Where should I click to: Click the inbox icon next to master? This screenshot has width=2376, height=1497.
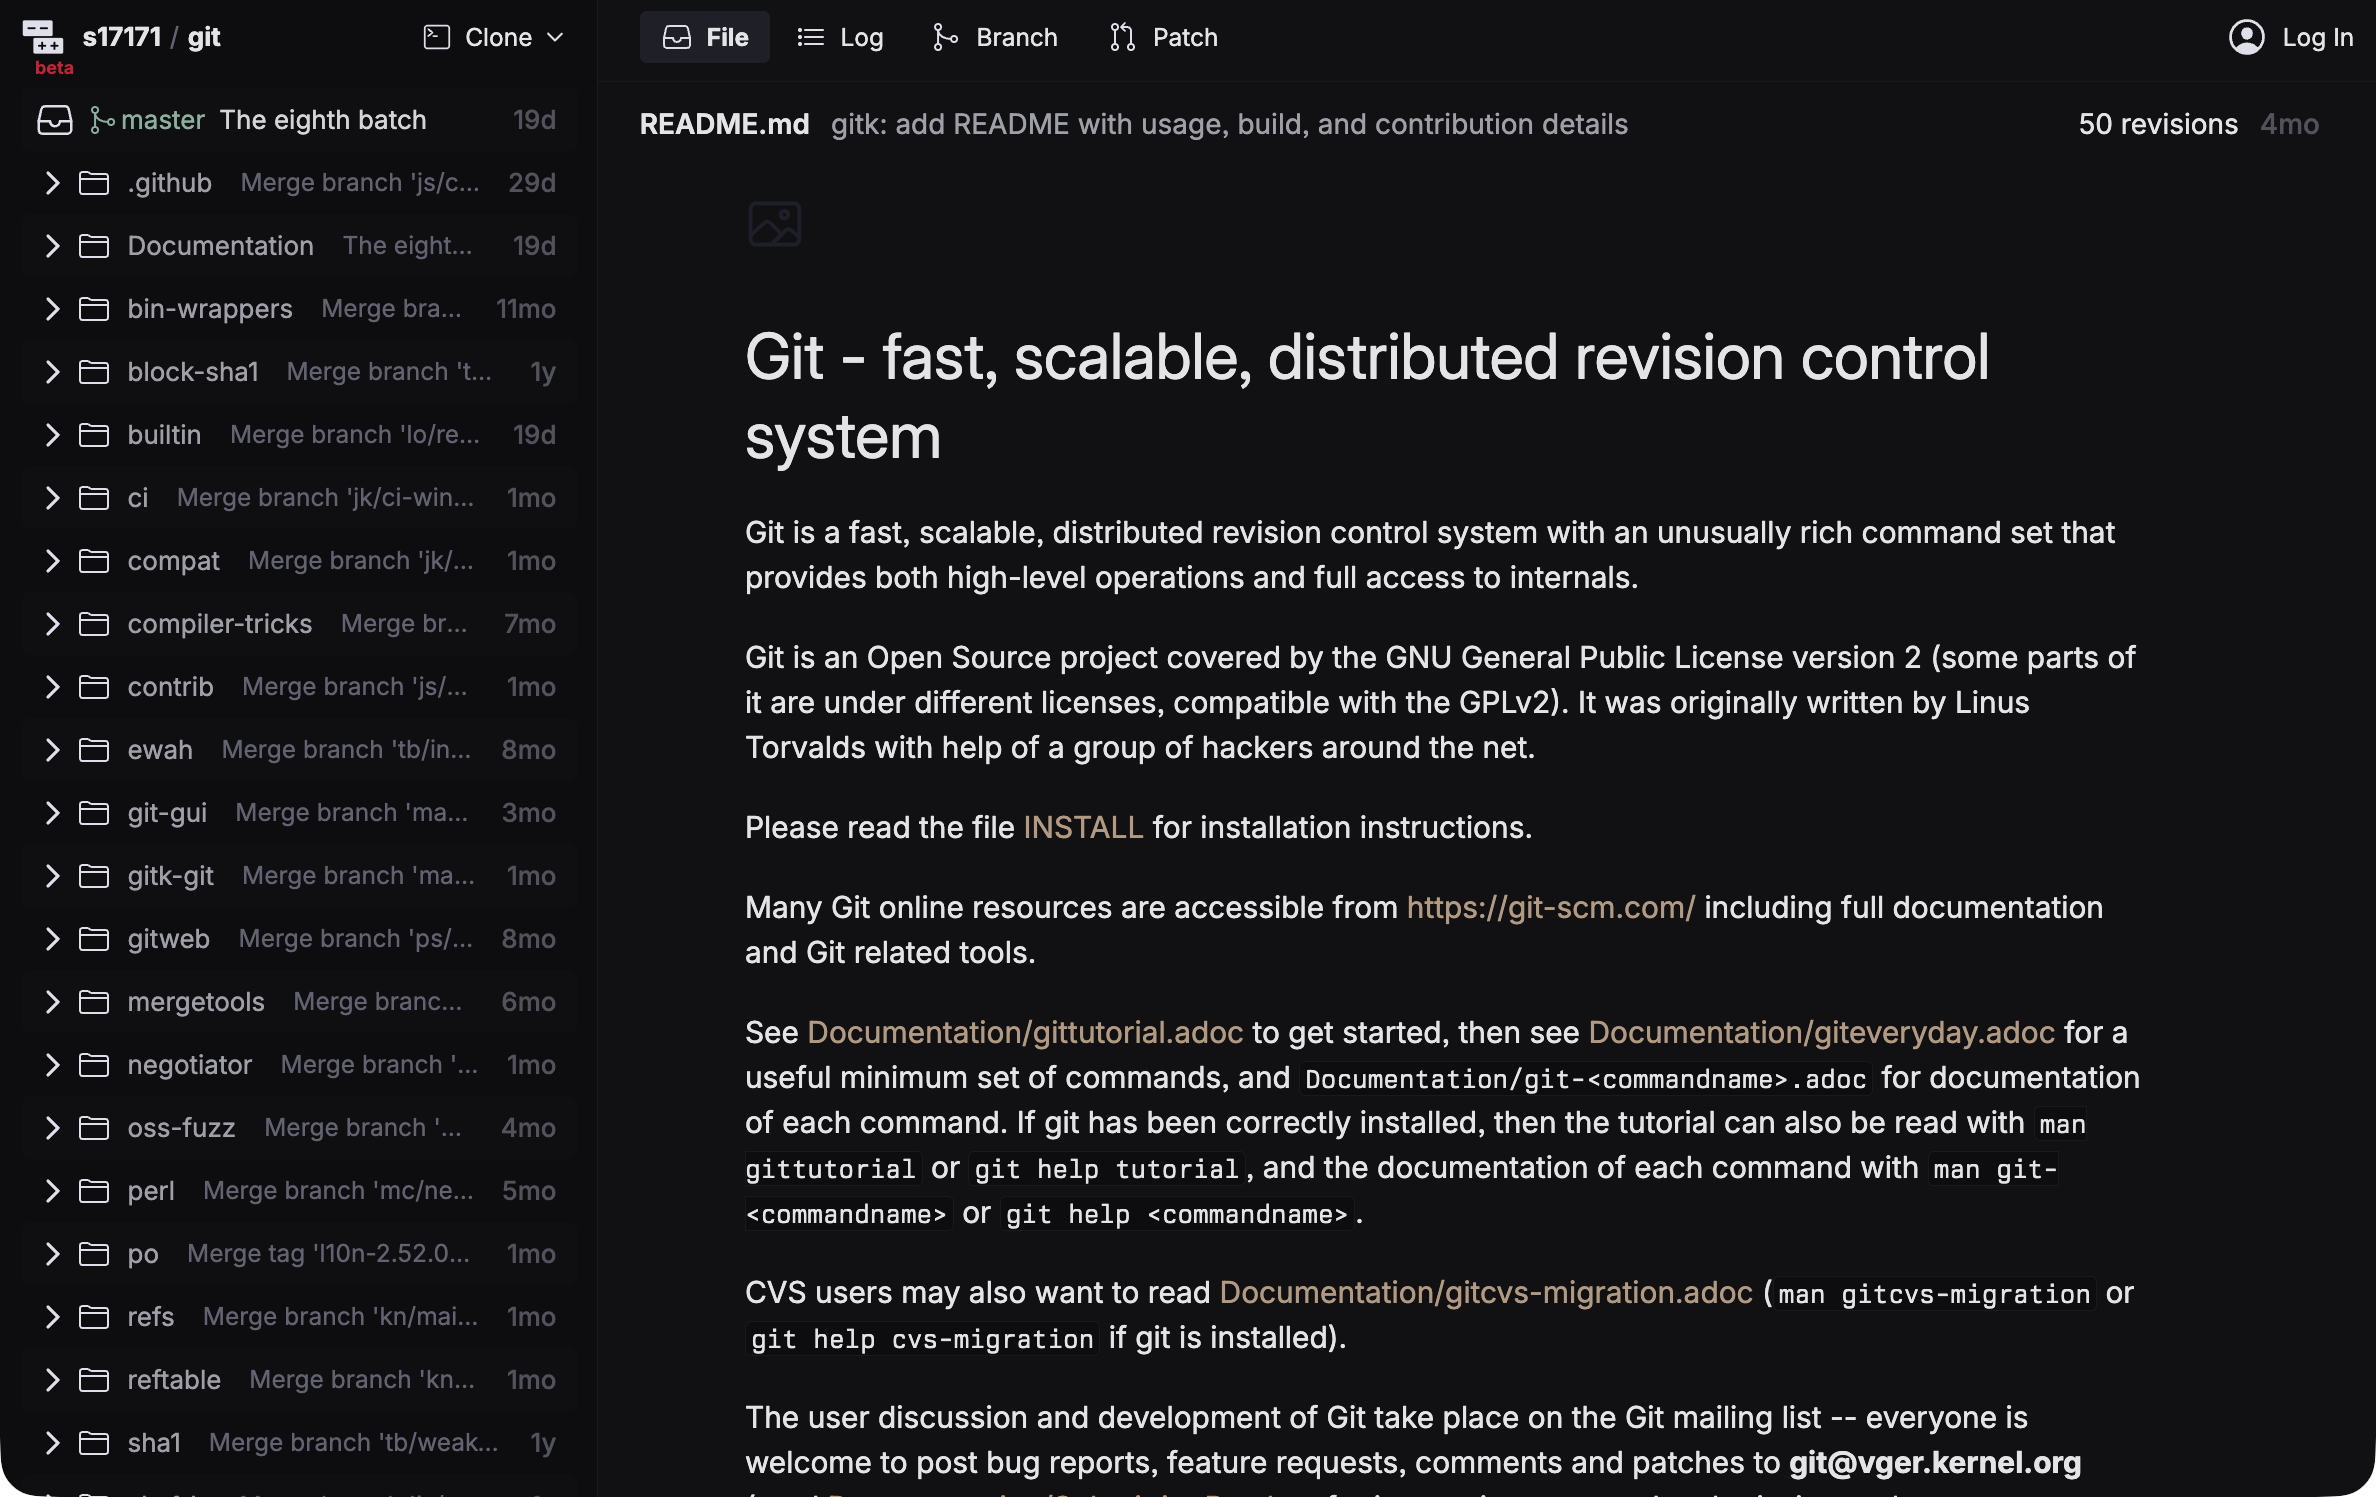[55, 120]
